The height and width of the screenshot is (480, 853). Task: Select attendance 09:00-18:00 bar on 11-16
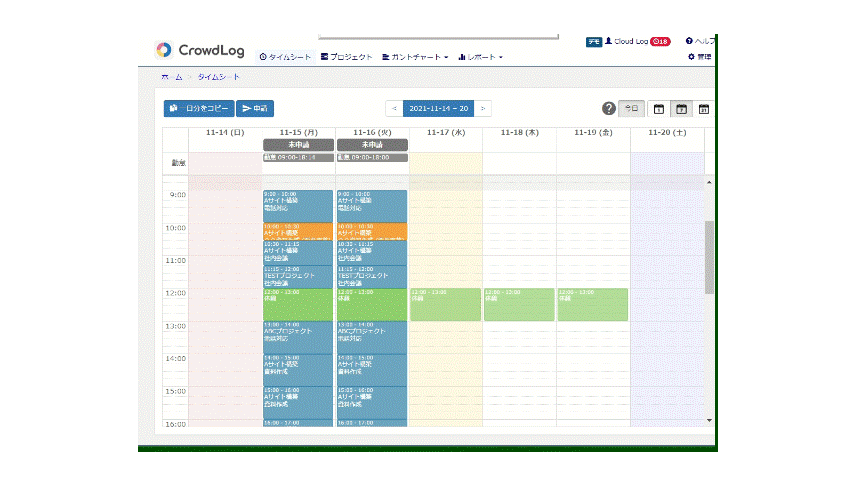[372, 157]
